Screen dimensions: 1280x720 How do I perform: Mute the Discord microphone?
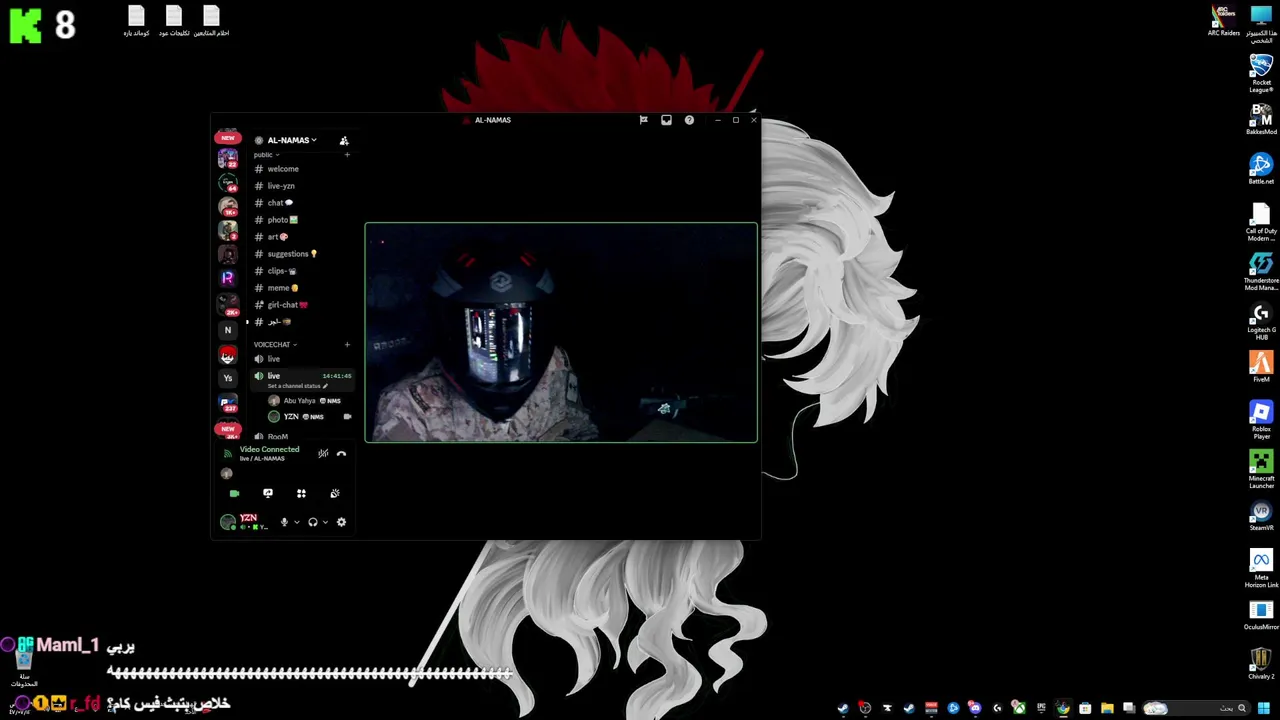[x=284, y=522]
